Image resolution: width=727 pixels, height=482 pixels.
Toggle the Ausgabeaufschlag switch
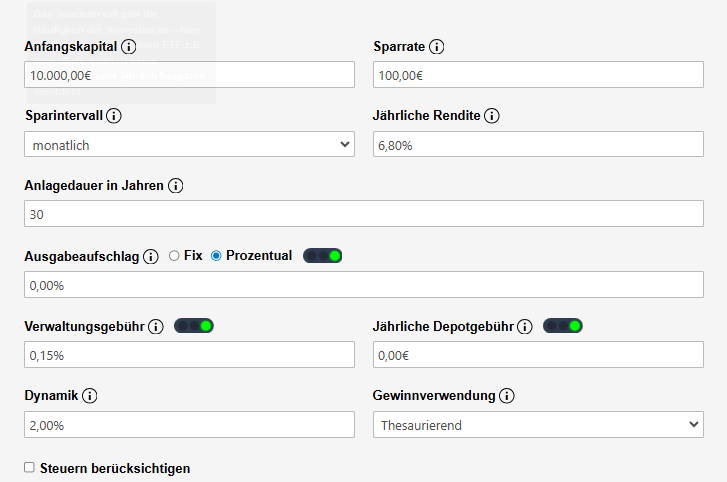[x=323, y=256]
